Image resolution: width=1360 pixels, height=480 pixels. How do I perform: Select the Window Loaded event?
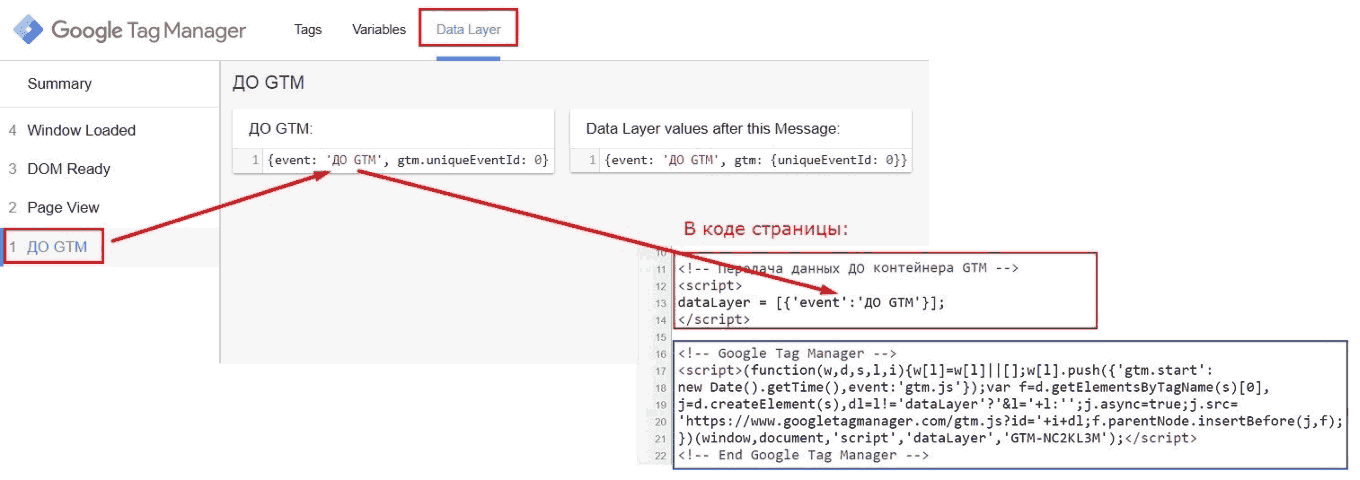click(x=81, y=130)
